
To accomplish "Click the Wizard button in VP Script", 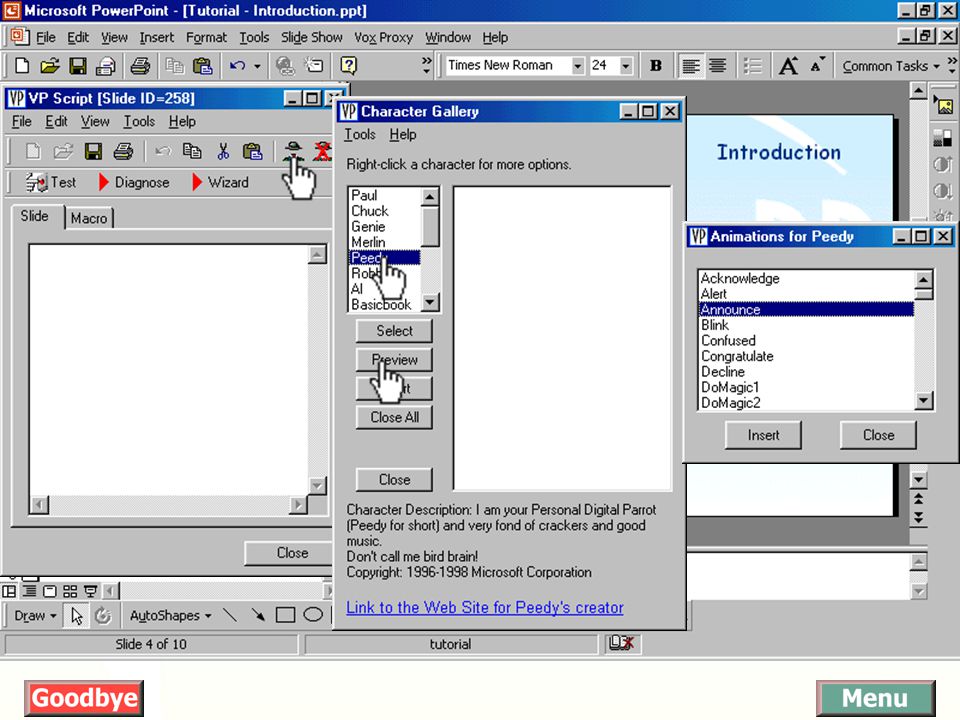I will tap(220, 182).
